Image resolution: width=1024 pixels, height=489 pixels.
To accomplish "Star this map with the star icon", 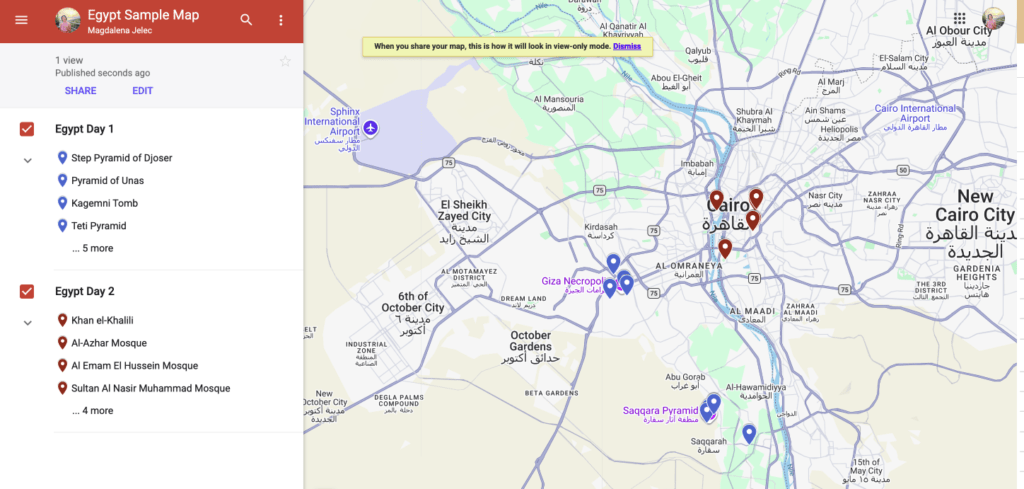I will click(x=285, y=61).
